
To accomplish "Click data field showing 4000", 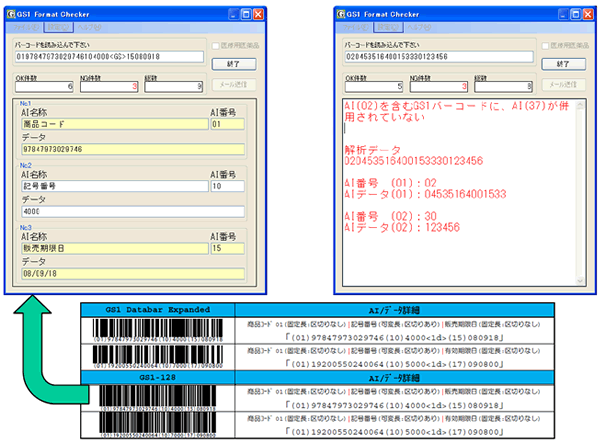I will tap(133, 211).
